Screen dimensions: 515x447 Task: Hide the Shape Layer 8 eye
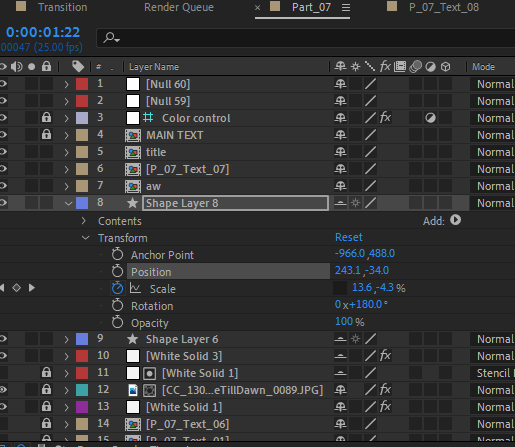tap(3, 203)
